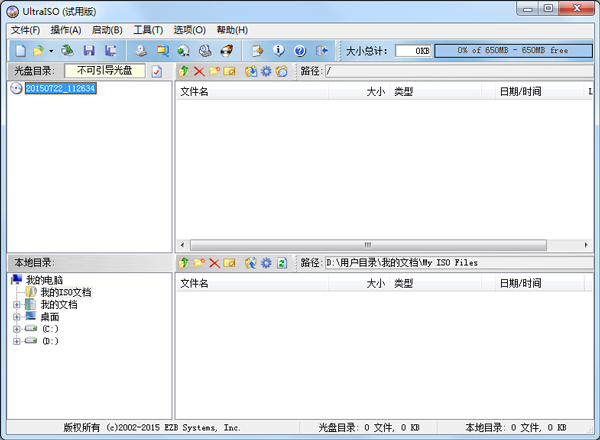Open dropdown arrow next to Open folder icon
600x440 pixels.
[53, 50]
